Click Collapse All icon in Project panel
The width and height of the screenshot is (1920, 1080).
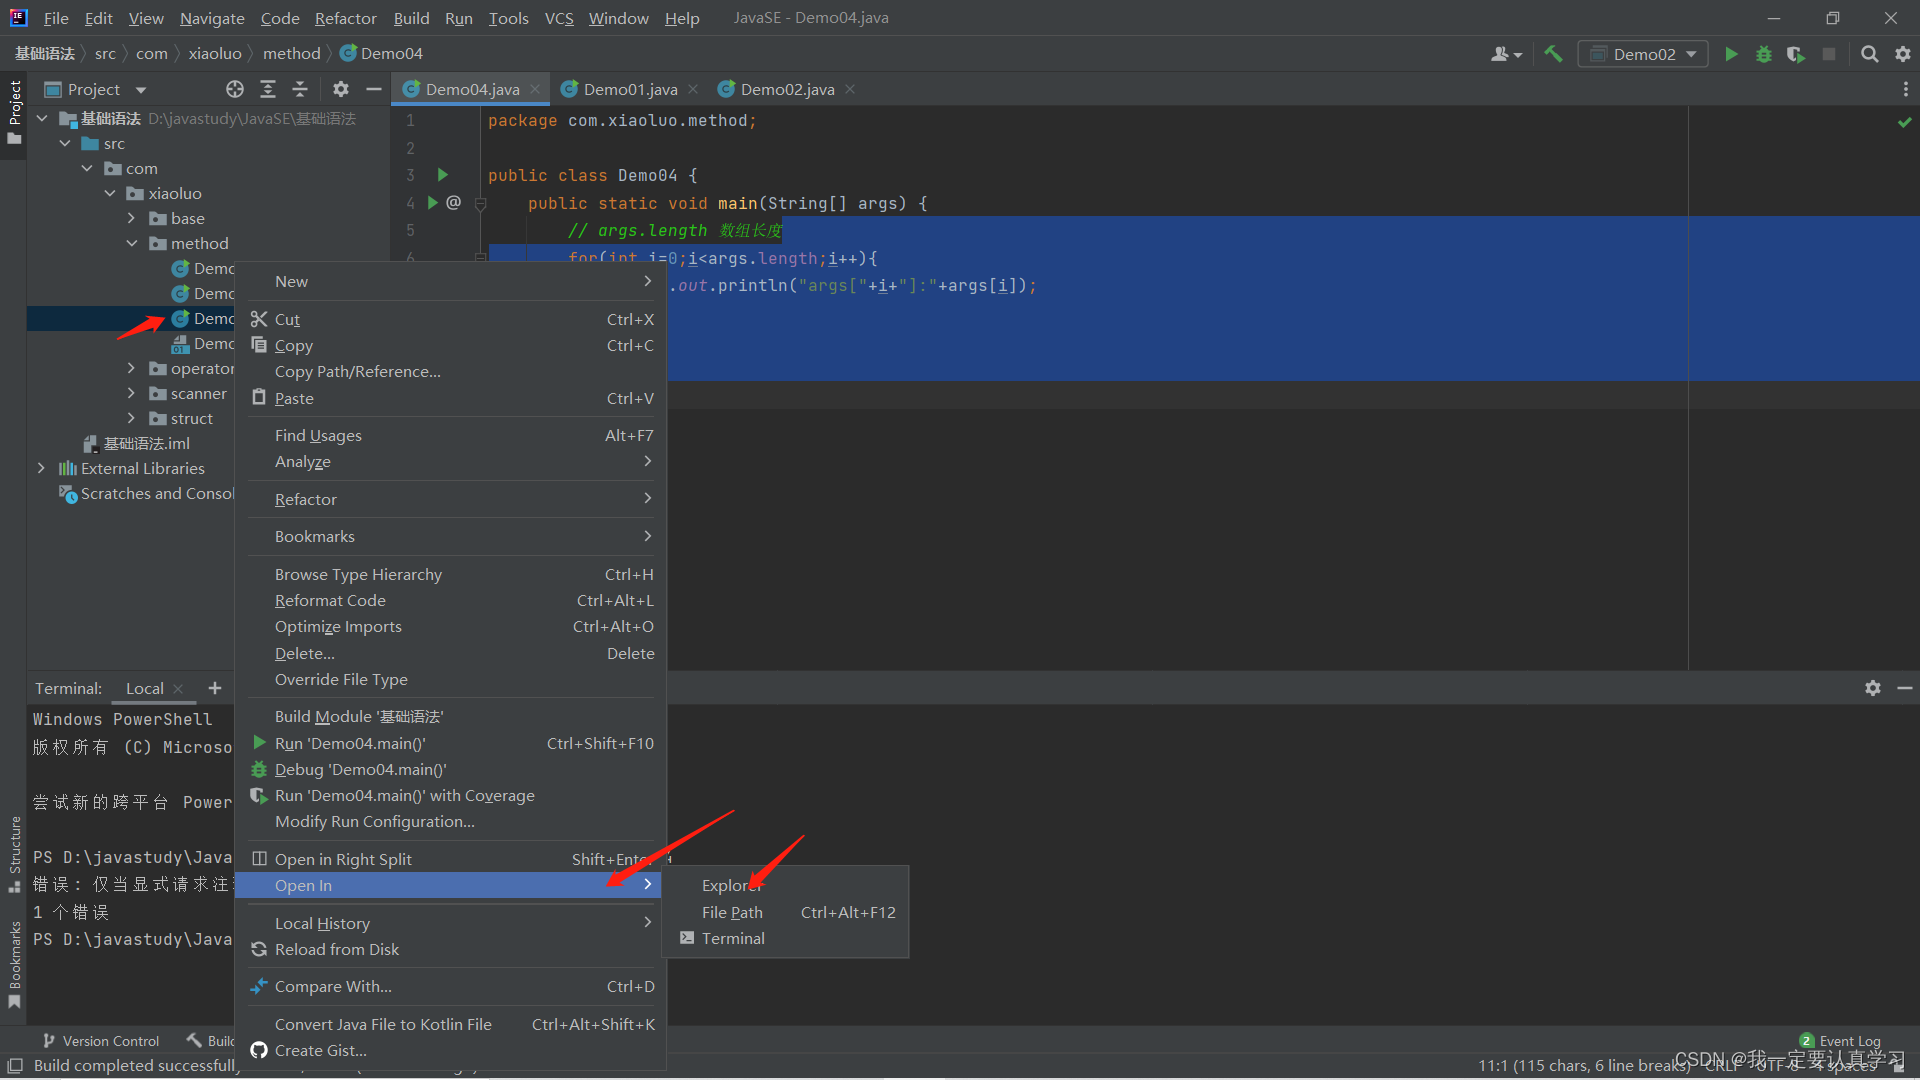coord(300,89)
